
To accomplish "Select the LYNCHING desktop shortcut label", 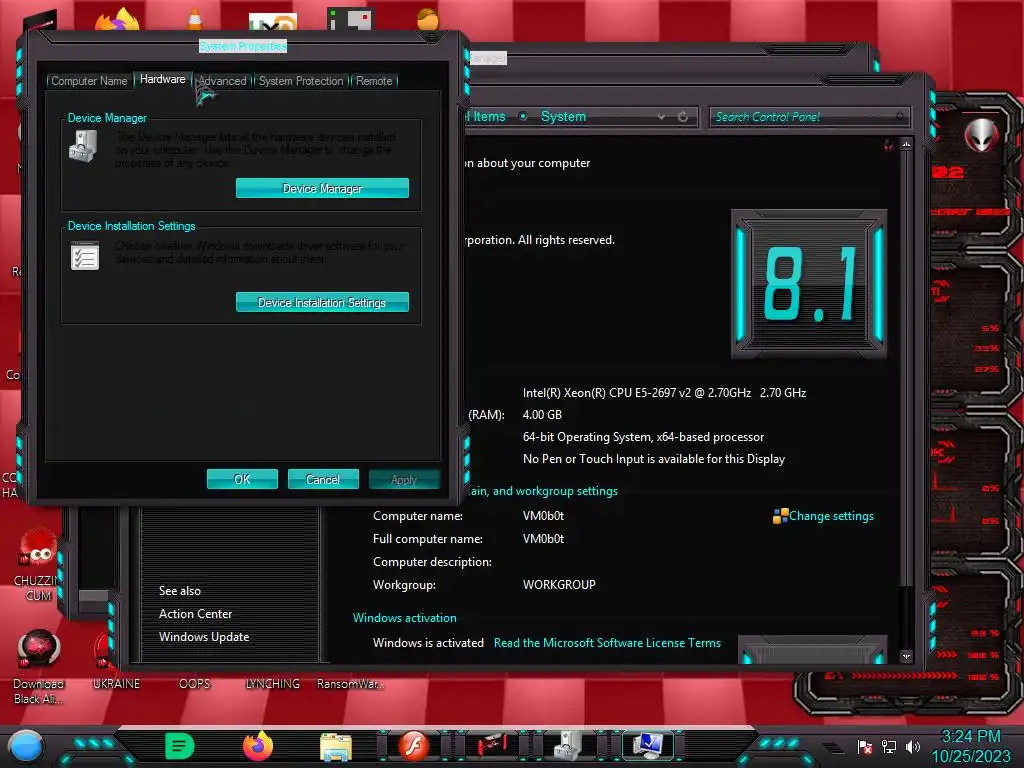I will tap(272, 684).
